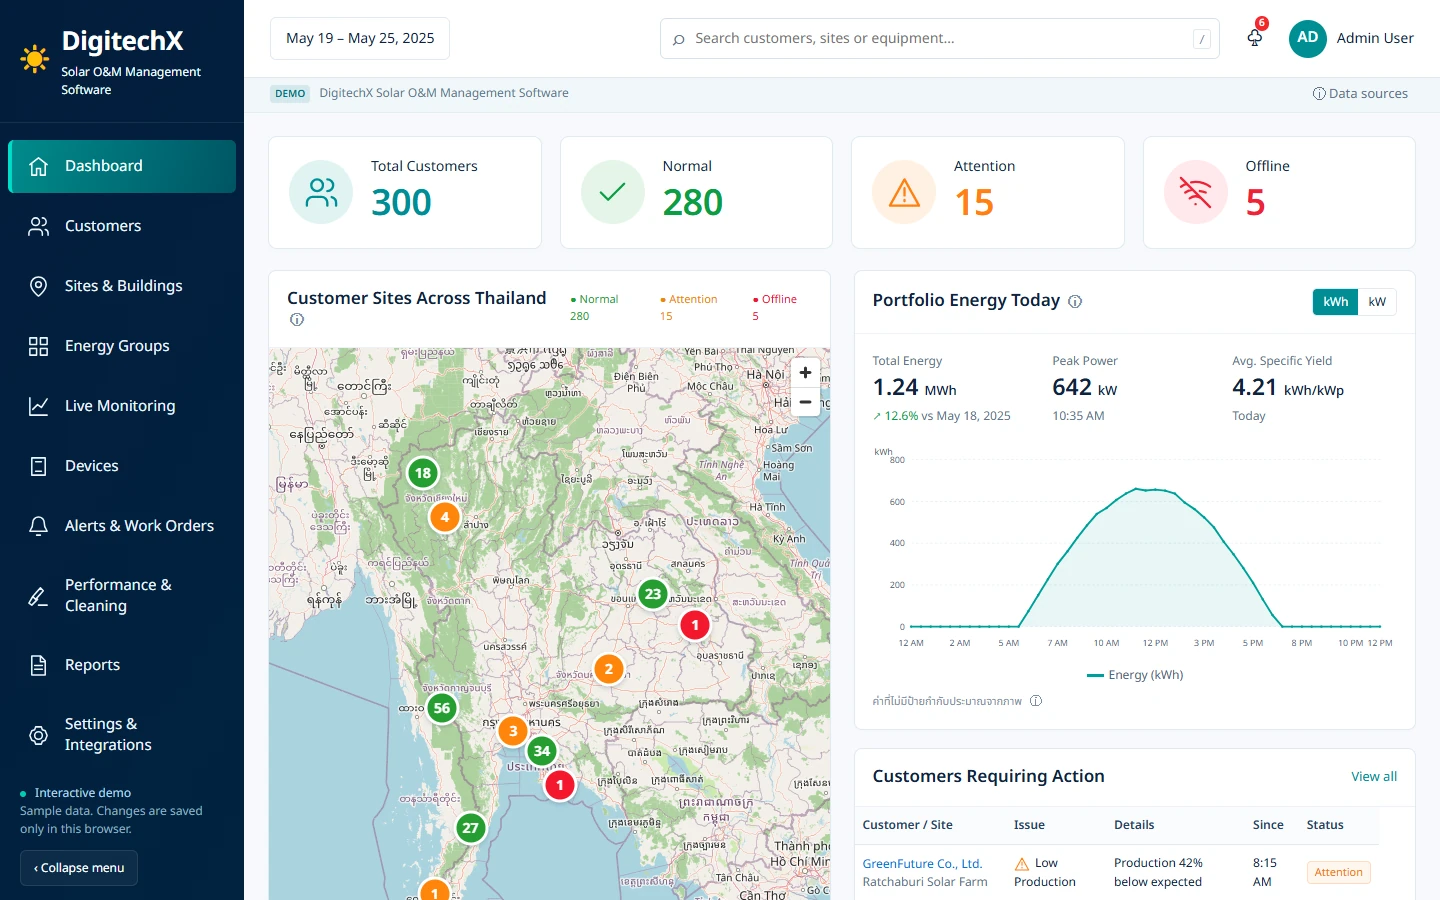This screenshot has width=1440, height=900.
Task: Select the kWh unit toggle
Action: (x=1335, y=302)
